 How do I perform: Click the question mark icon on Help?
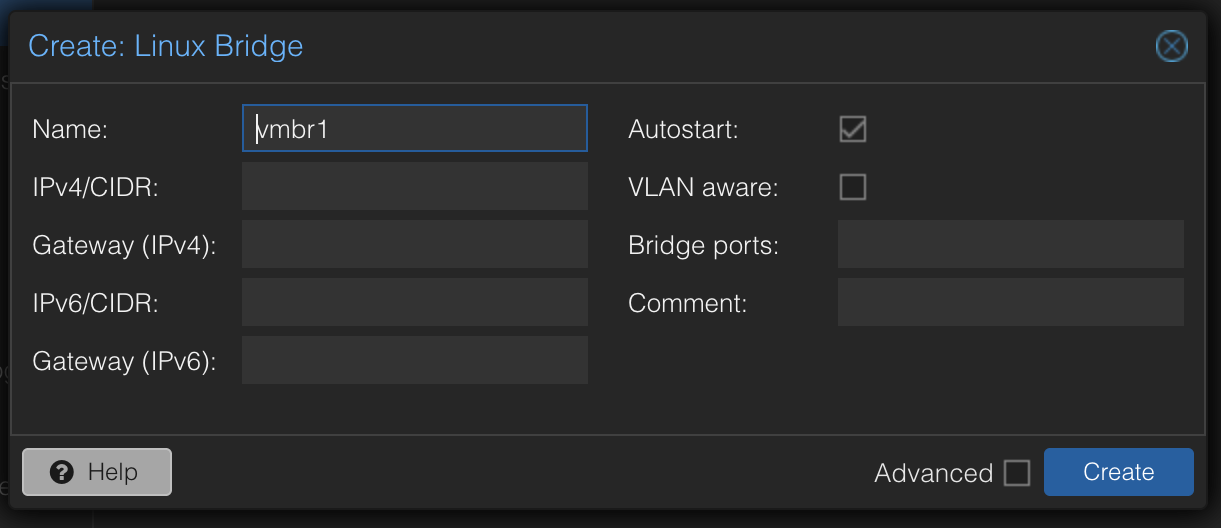point(62,472)
